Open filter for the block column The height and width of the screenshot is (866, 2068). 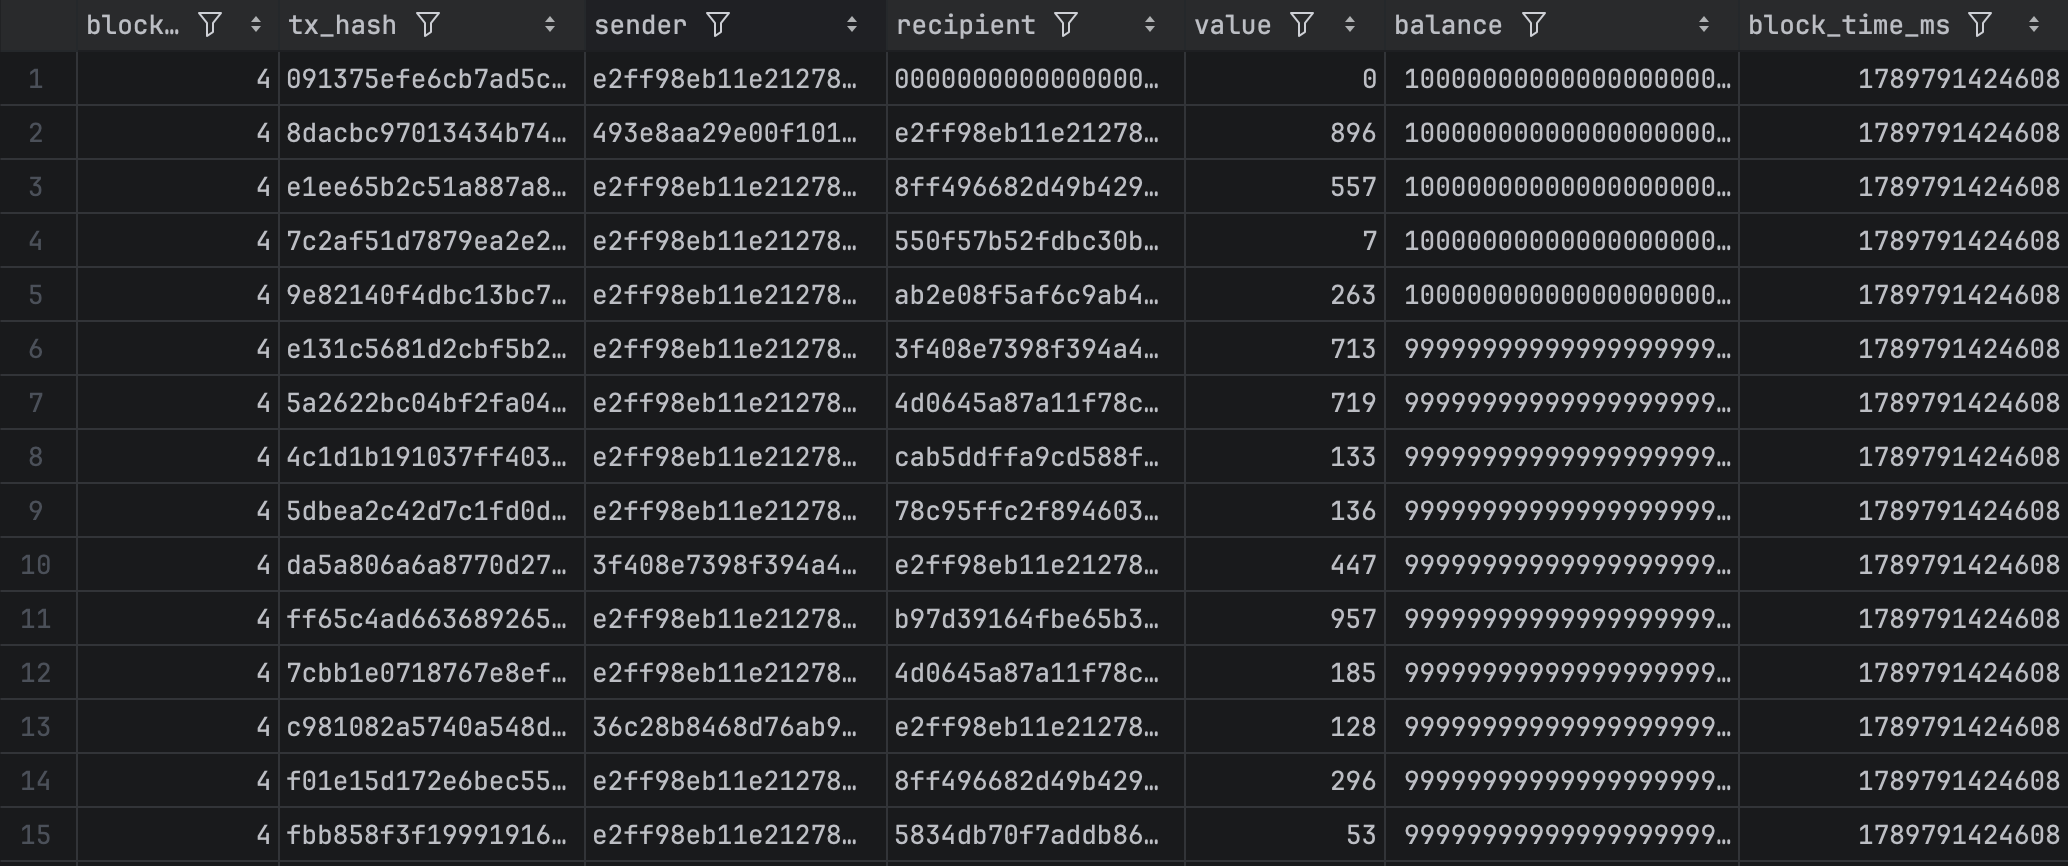click(210, 25)
